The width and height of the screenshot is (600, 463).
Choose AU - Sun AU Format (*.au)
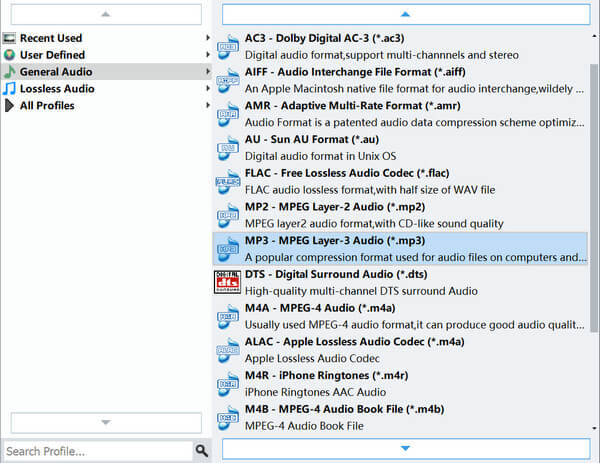[x=400, y=148]
